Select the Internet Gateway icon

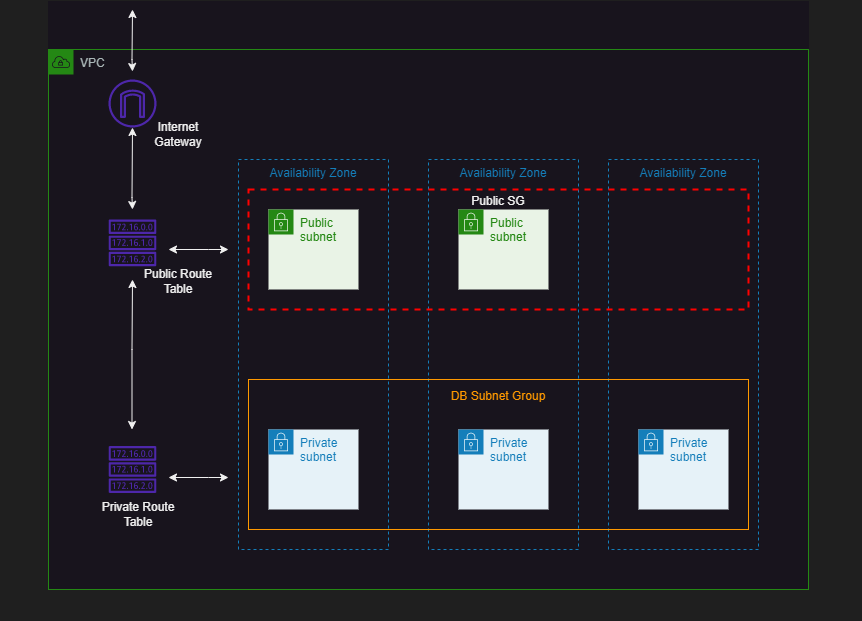[x=132, y=103]
